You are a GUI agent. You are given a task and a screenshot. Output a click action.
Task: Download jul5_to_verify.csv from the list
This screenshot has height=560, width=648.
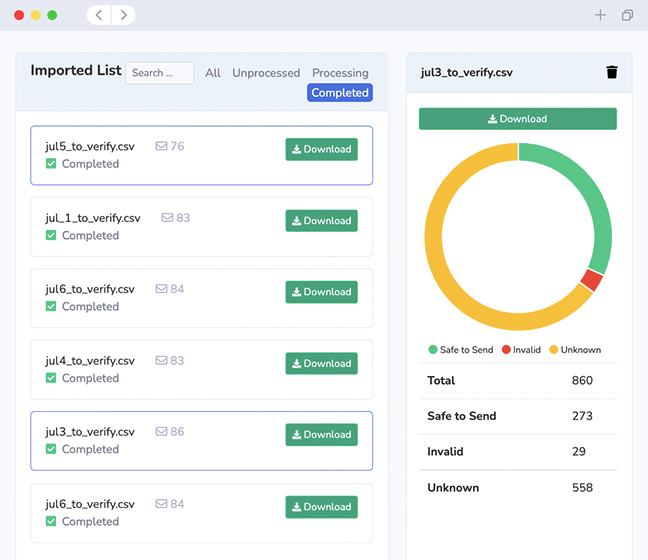pos(322,149)
